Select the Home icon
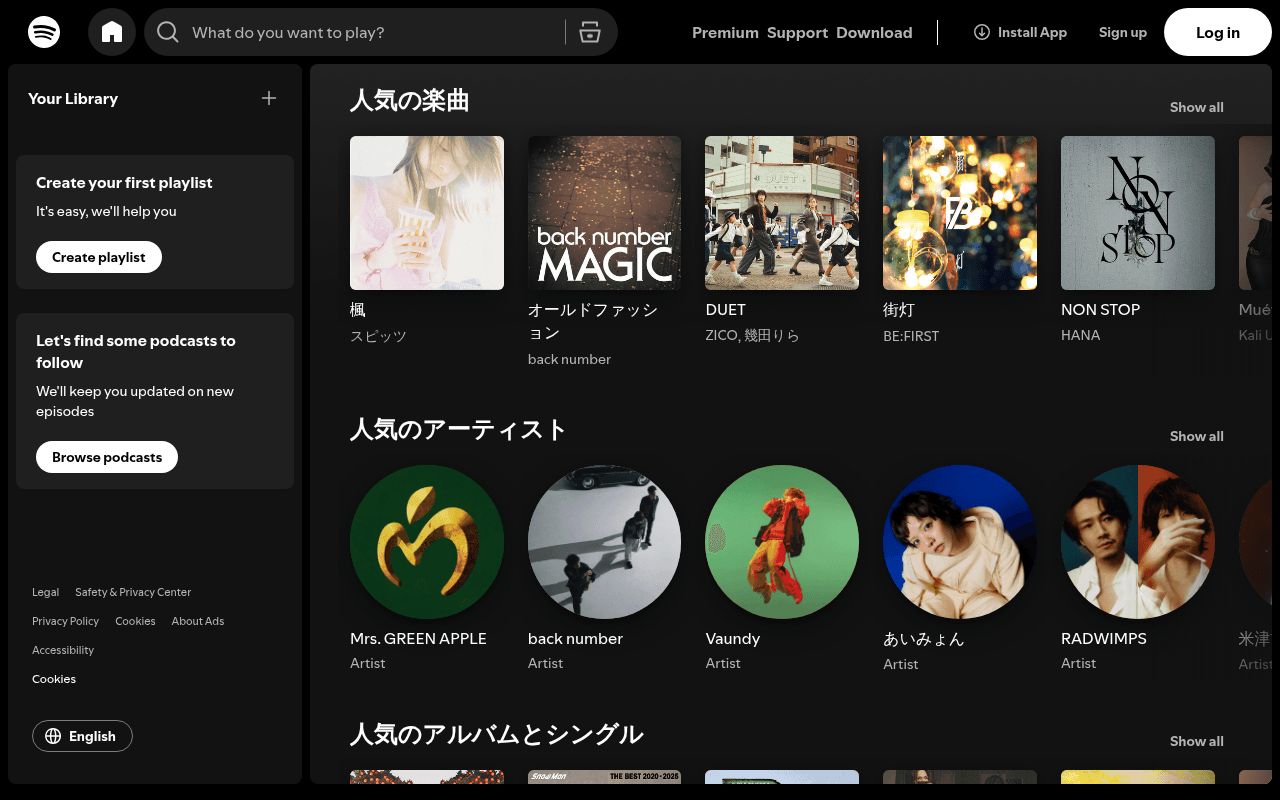The height and width of the screenshot is (800, 1280). 111,31
